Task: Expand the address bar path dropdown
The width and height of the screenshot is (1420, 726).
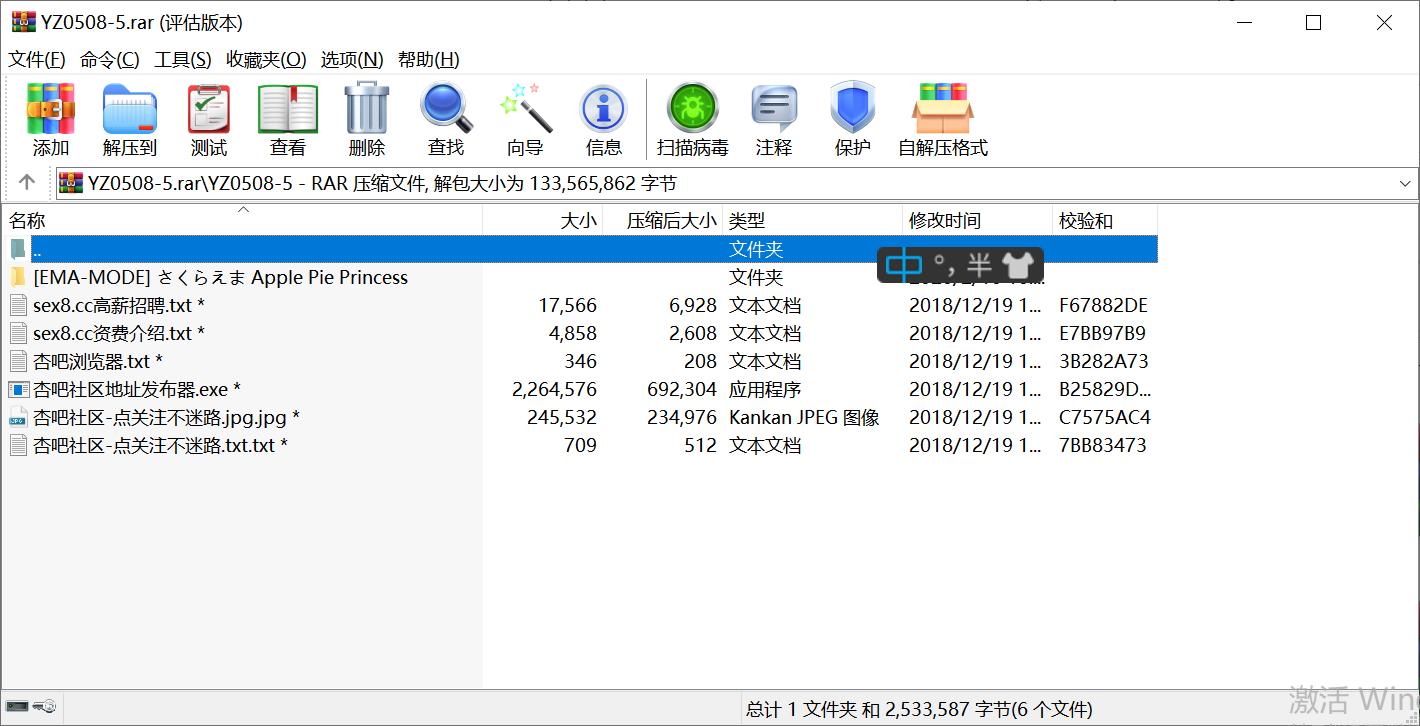Action: 1405,183
